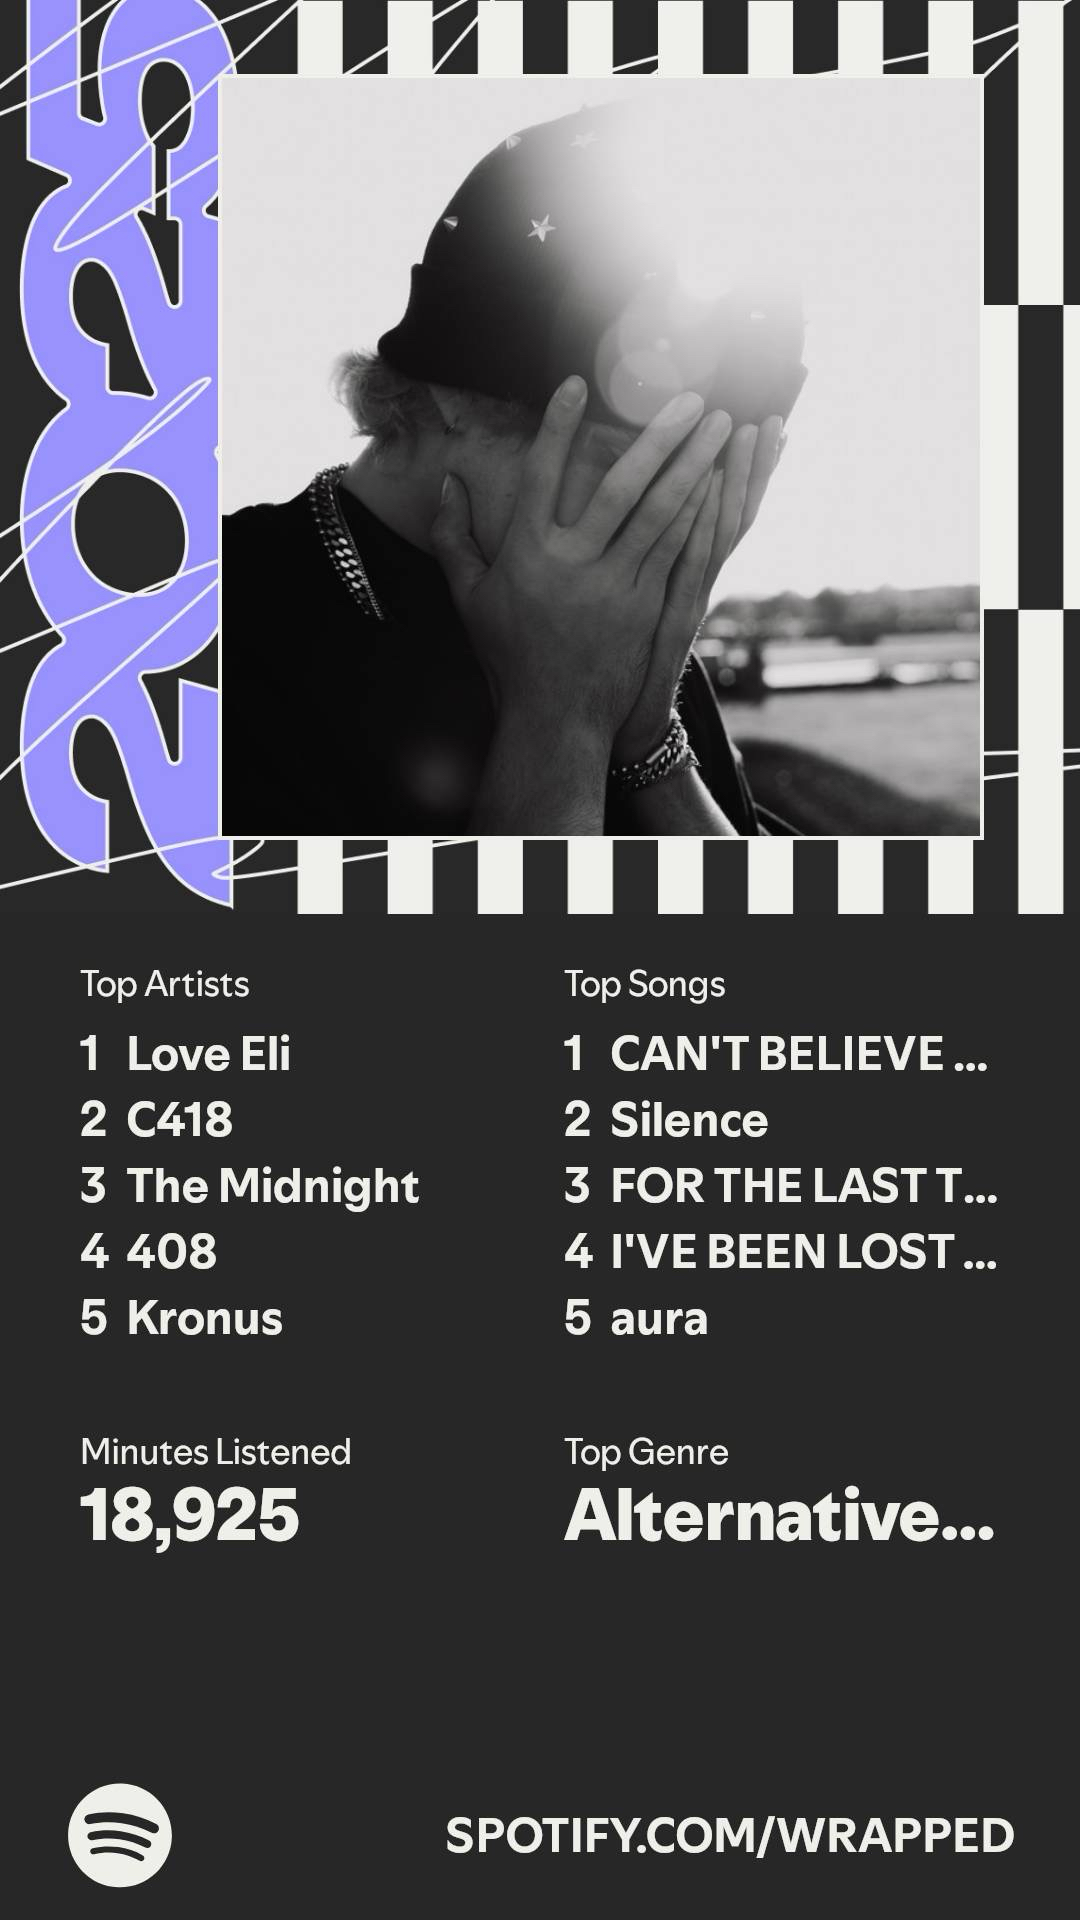
Task: Select the song Silence
Action: (x=689, y=1120)
